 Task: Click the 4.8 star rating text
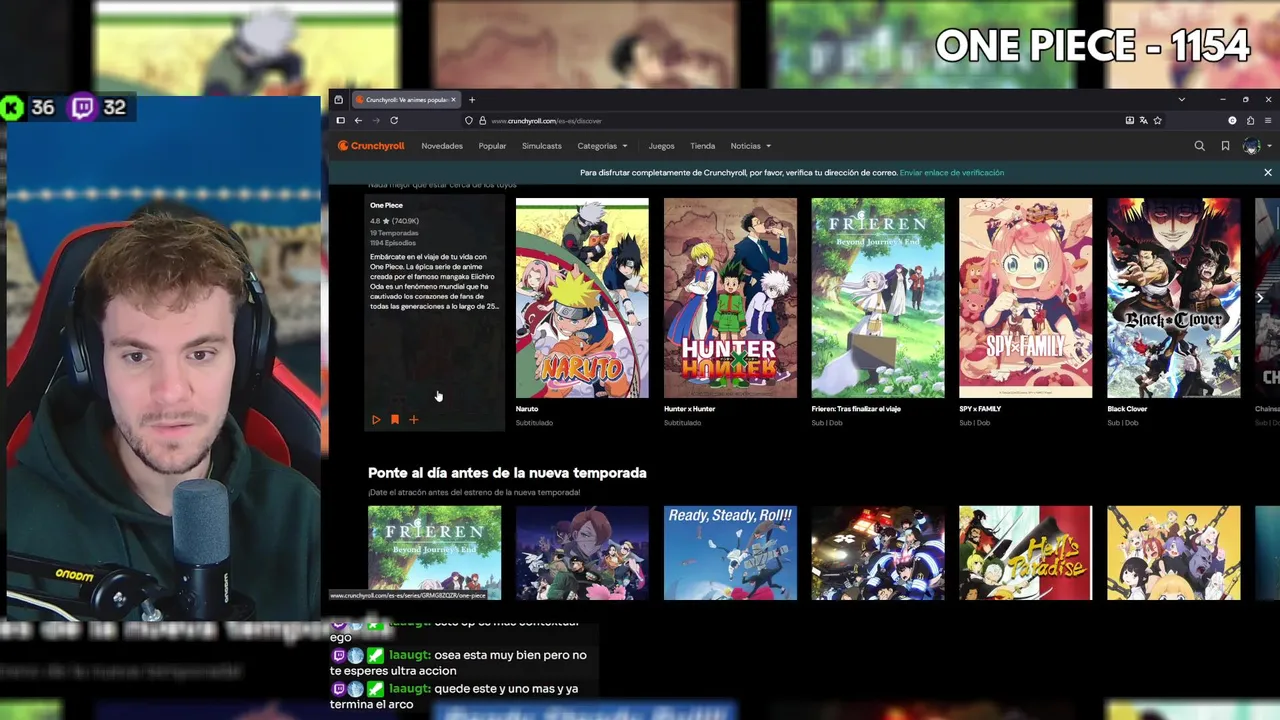pyautogui.click(x=394, y=221)
